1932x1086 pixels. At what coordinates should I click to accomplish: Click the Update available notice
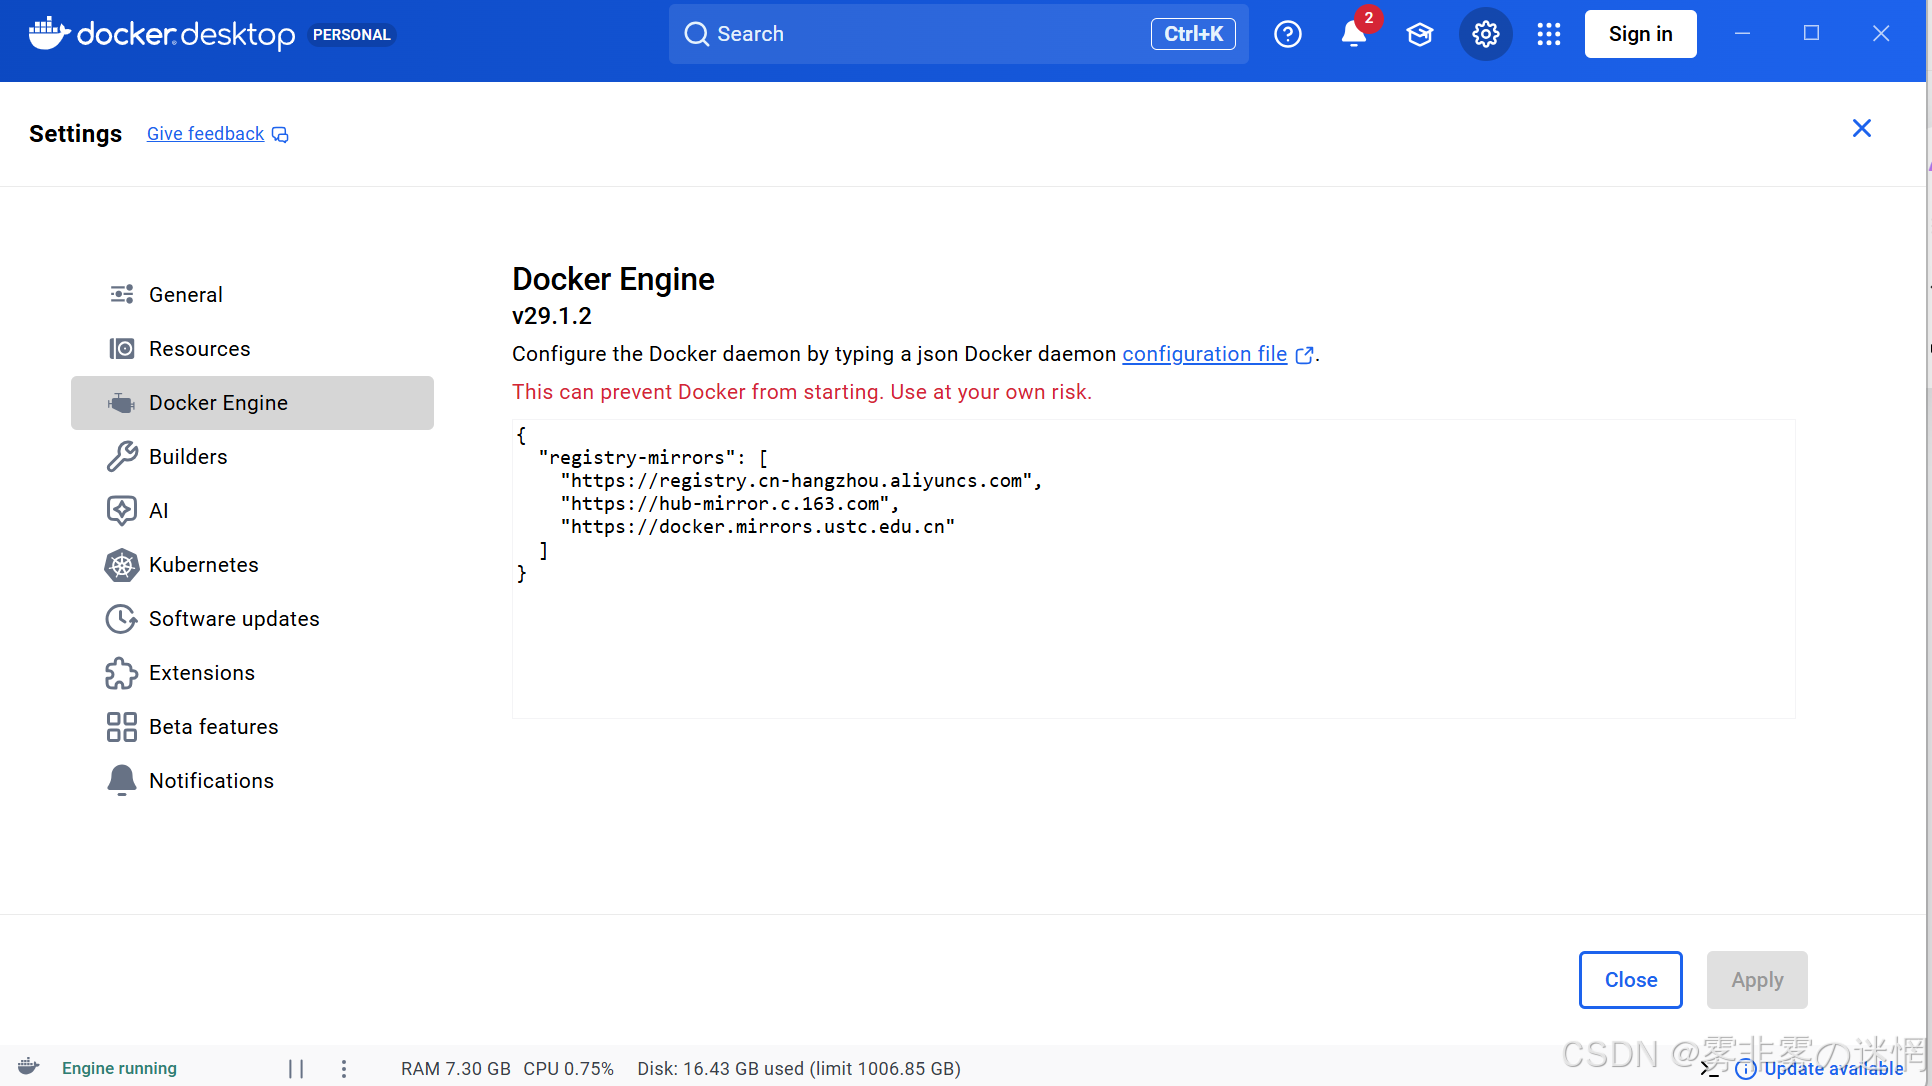tap(1832, 1069)
